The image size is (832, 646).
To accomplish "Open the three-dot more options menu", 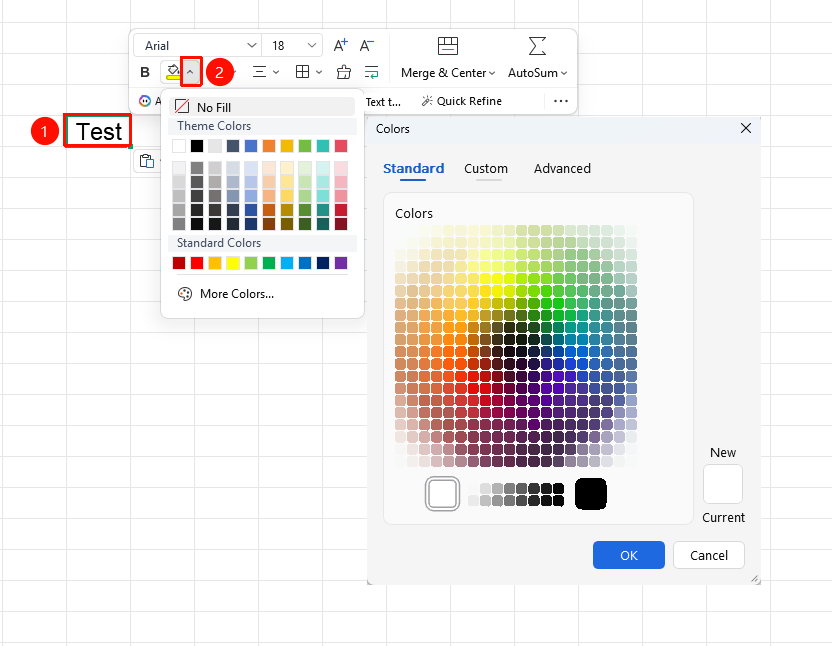I will pyautogui.click(x=561, y=101).
